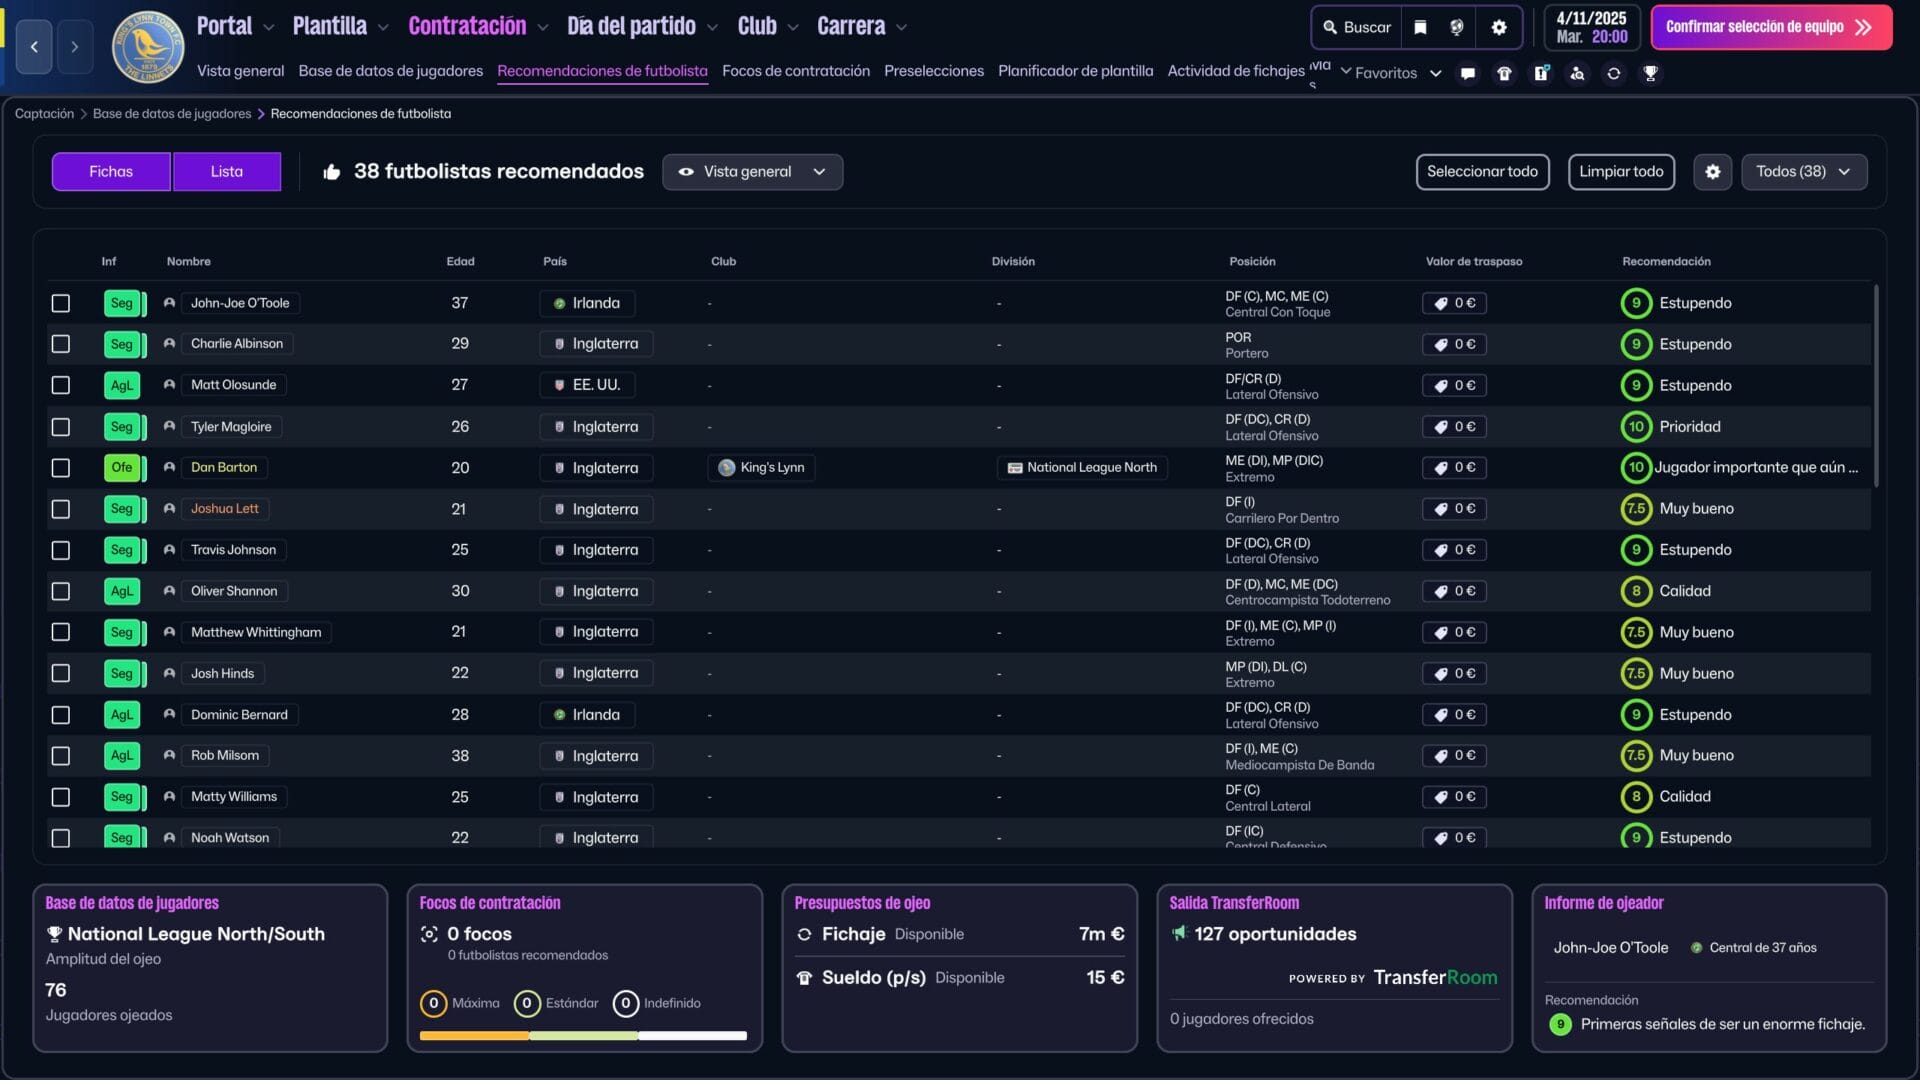Open the Vista general dropdown
This screenshot has height=1080, width=1920.
tap(752, 171)
